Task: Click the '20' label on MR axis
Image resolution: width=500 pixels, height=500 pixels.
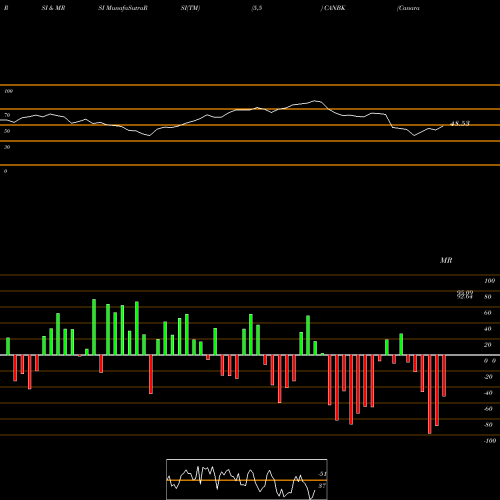Action: coord(488,345)
